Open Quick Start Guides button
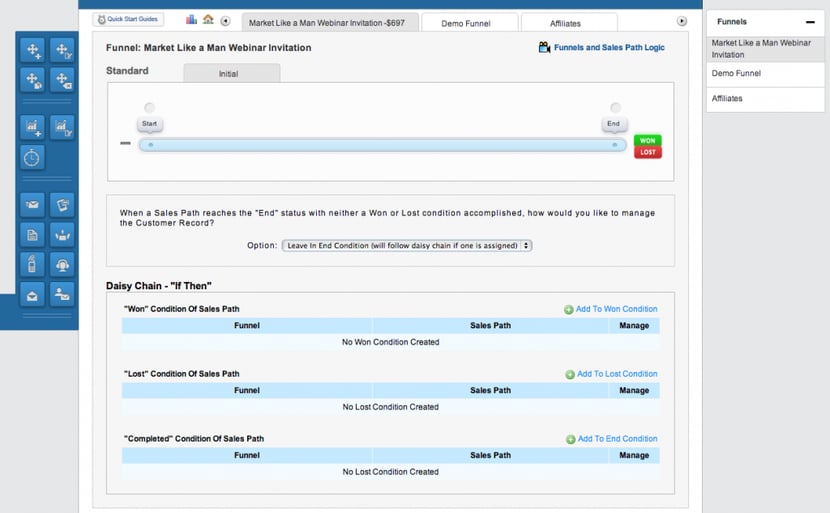Screen dimensions: 830x513 tap(128, 19)
